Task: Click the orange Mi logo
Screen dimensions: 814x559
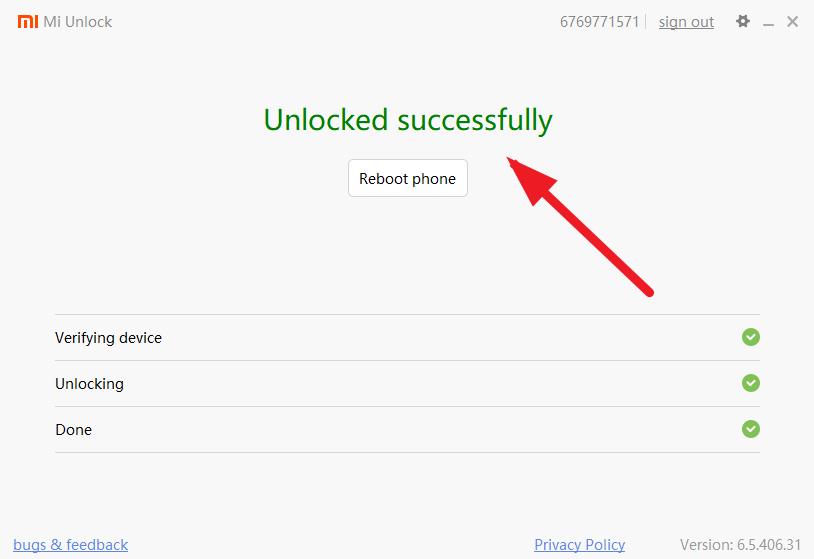Action: pyautogui.click(x=28, y=21)
